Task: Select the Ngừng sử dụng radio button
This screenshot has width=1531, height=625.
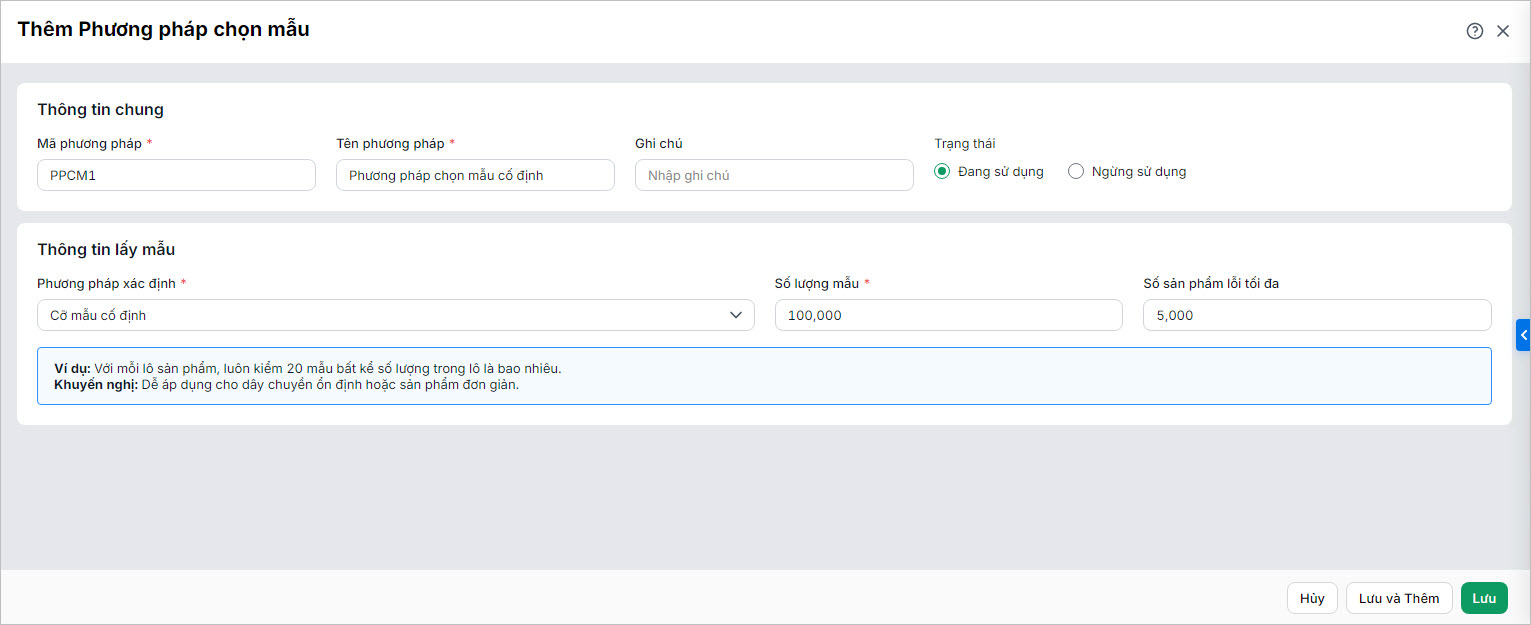Action: (x=1076, y=171)
